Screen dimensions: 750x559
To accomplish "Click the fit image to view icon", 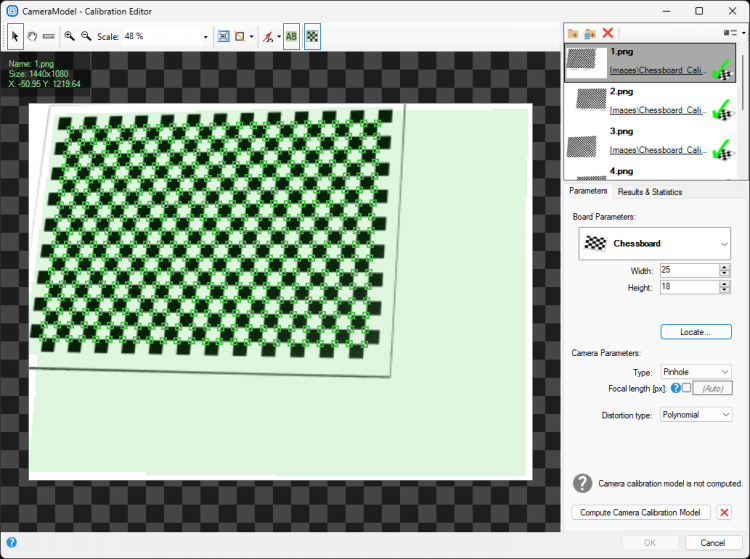I will click(x=223, y=36).
